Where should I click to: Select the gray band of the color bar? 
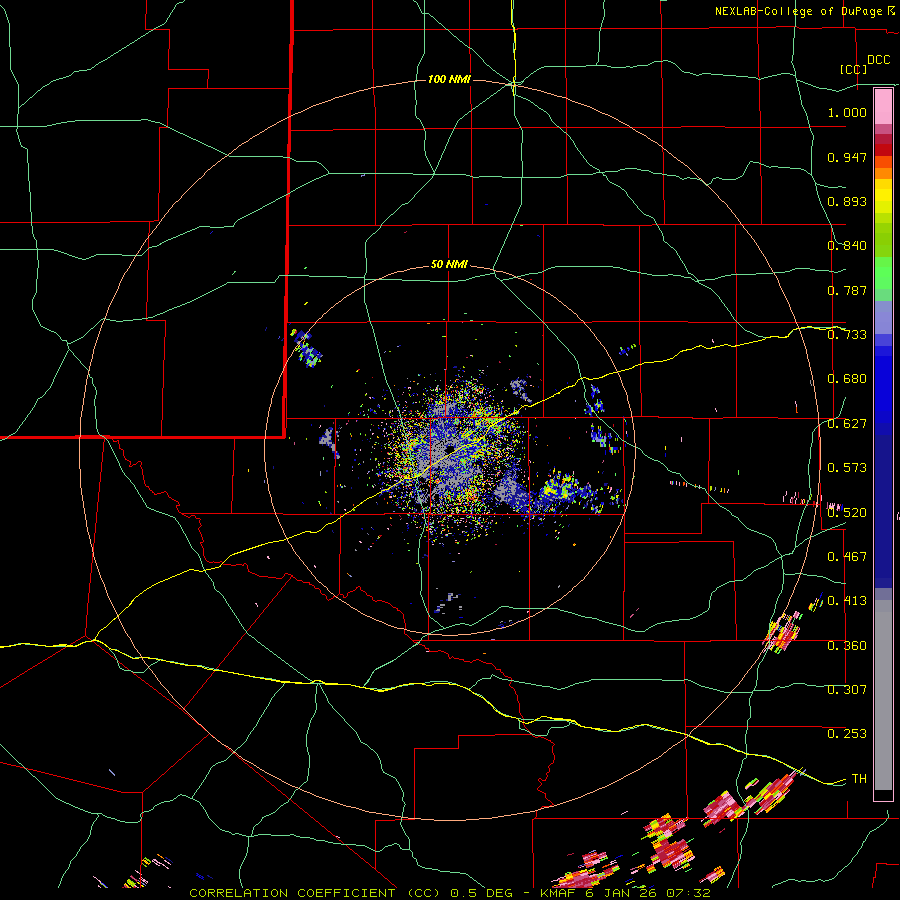coord(883,695)
